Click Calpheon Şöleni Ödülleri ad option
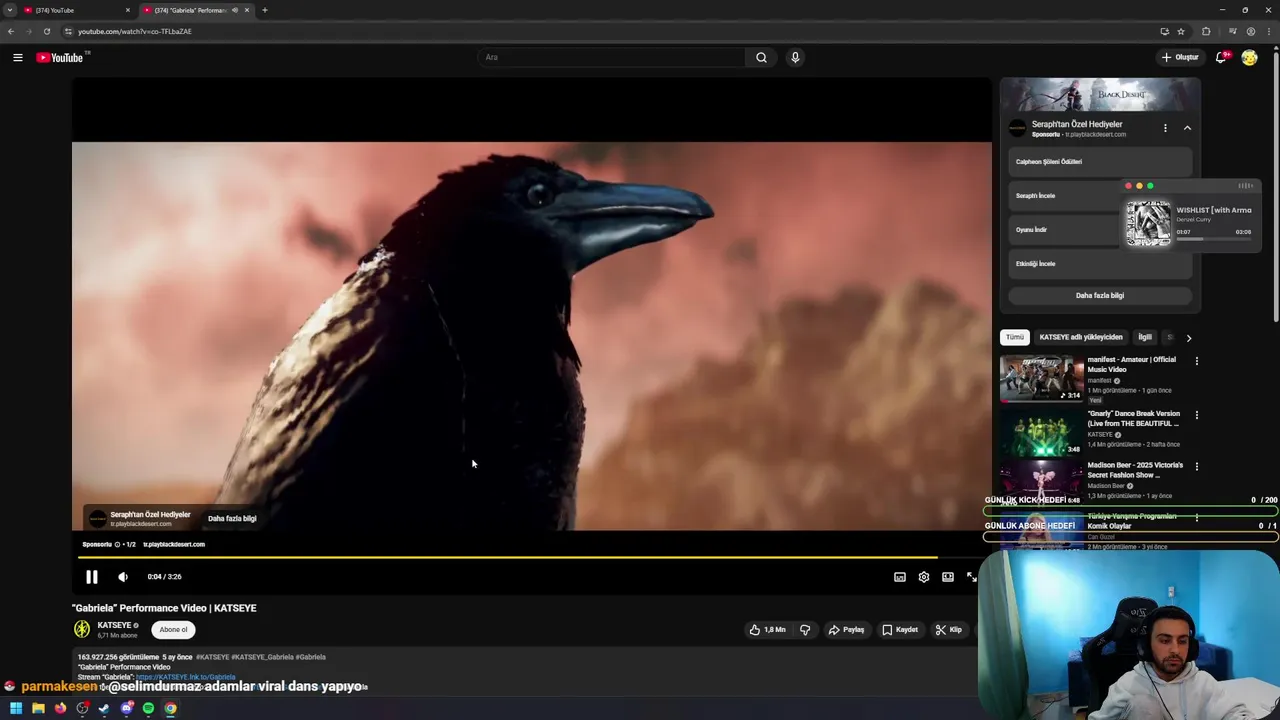The height and width of the screenshot is (720, 1280). pos(1100,162)
